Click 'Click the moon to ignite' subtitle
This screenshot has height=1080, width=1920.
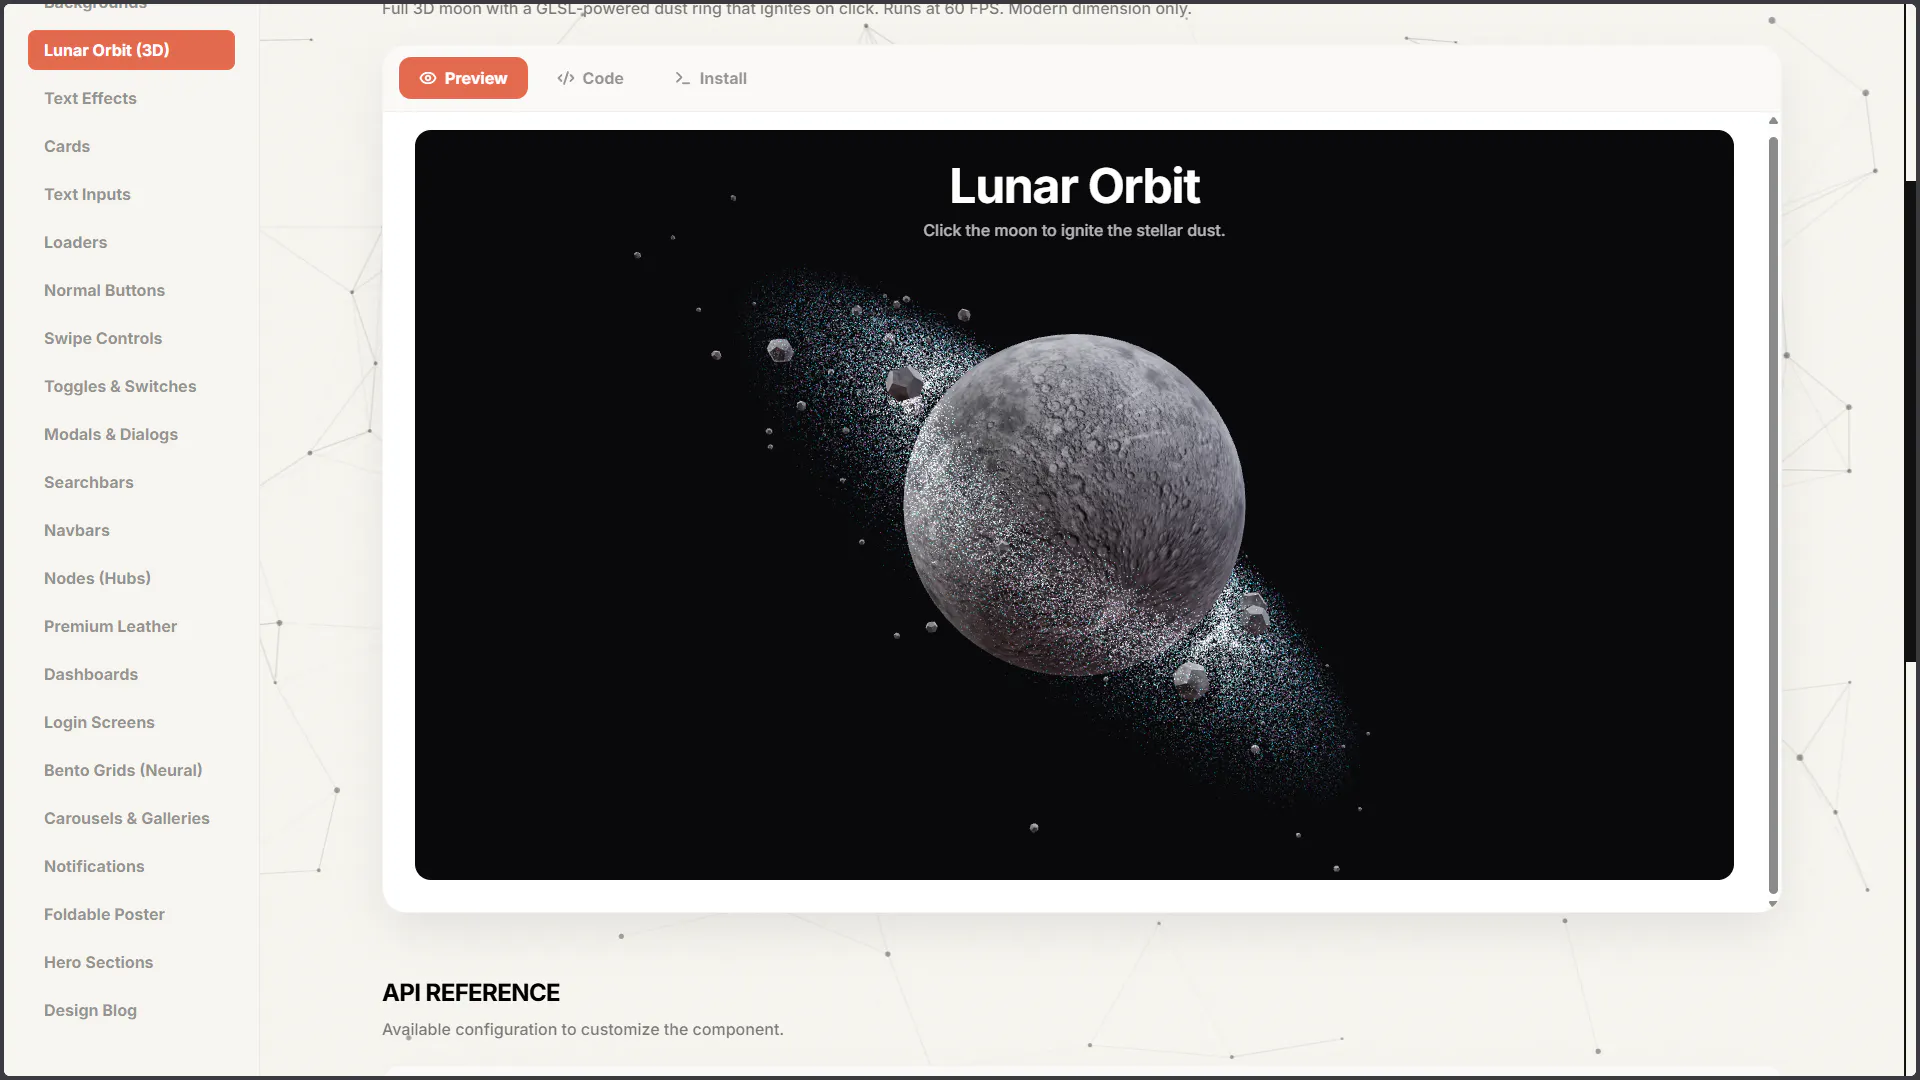1074,230
